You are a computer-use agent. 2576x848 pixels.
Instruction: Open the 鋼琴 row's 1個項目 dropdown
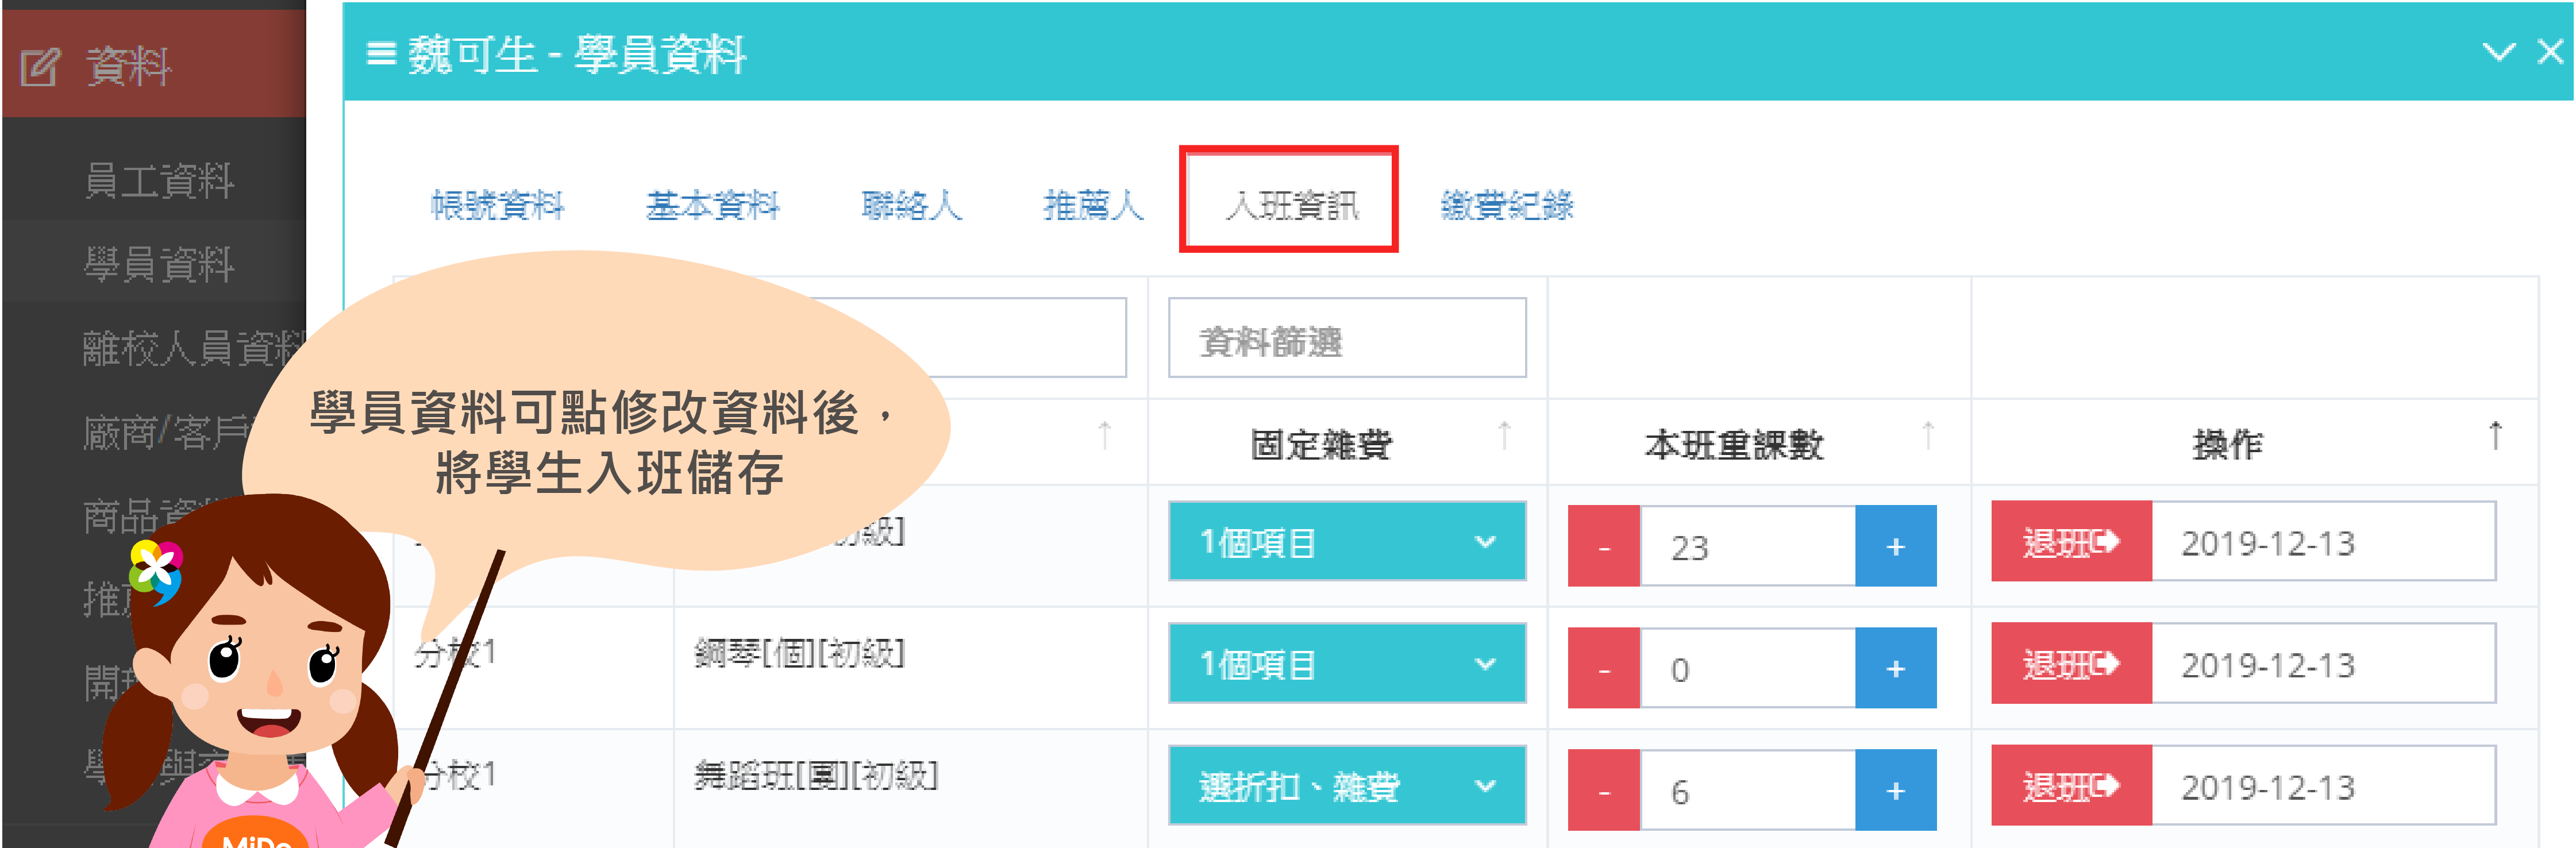[x=1346, y=664]
